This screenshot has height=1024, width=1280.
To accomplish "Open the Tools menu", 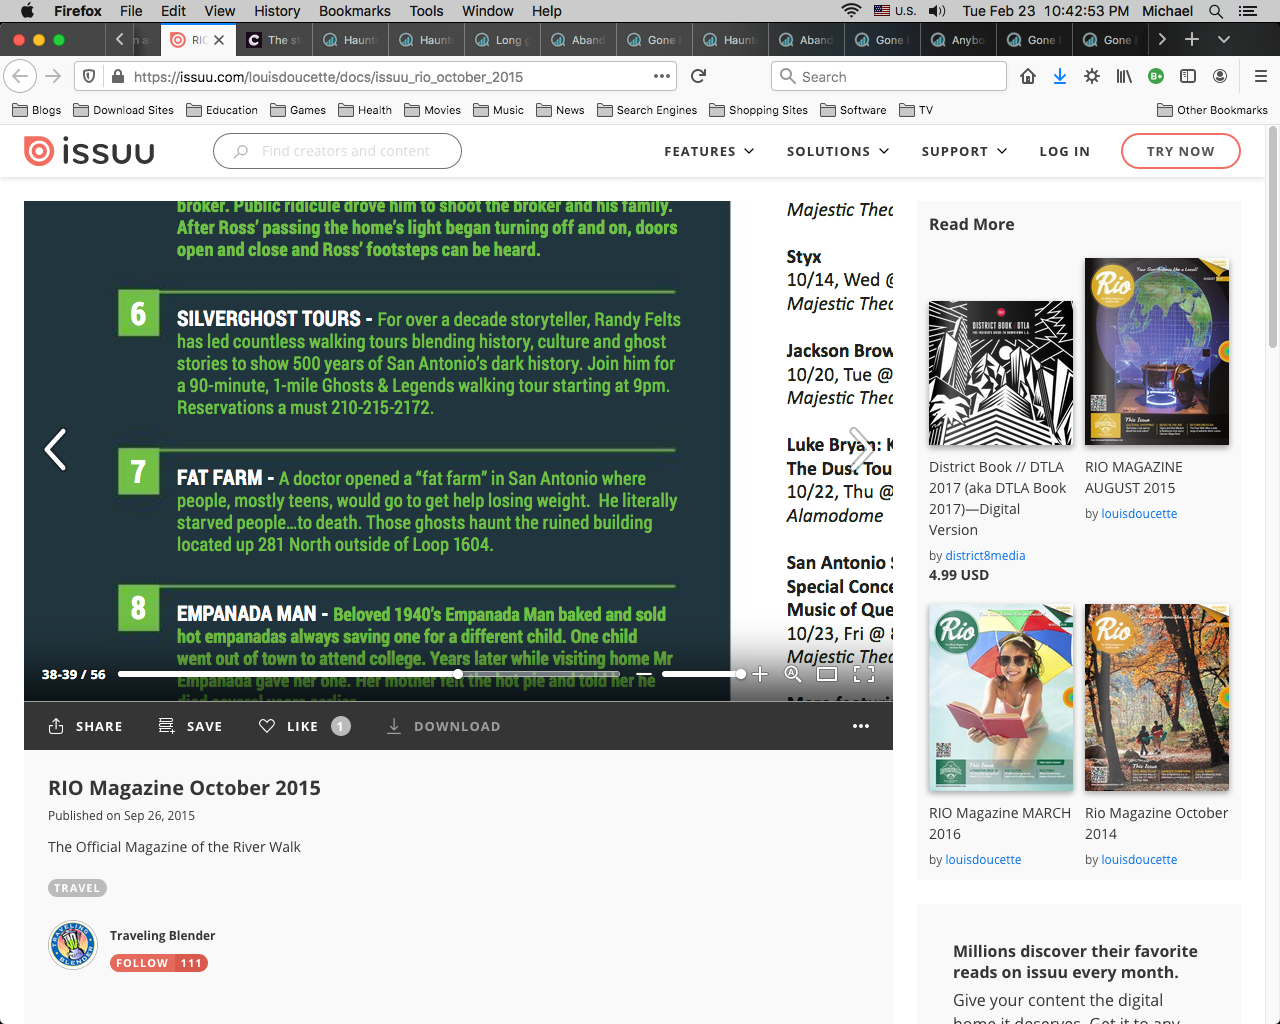I will [426, 11].
